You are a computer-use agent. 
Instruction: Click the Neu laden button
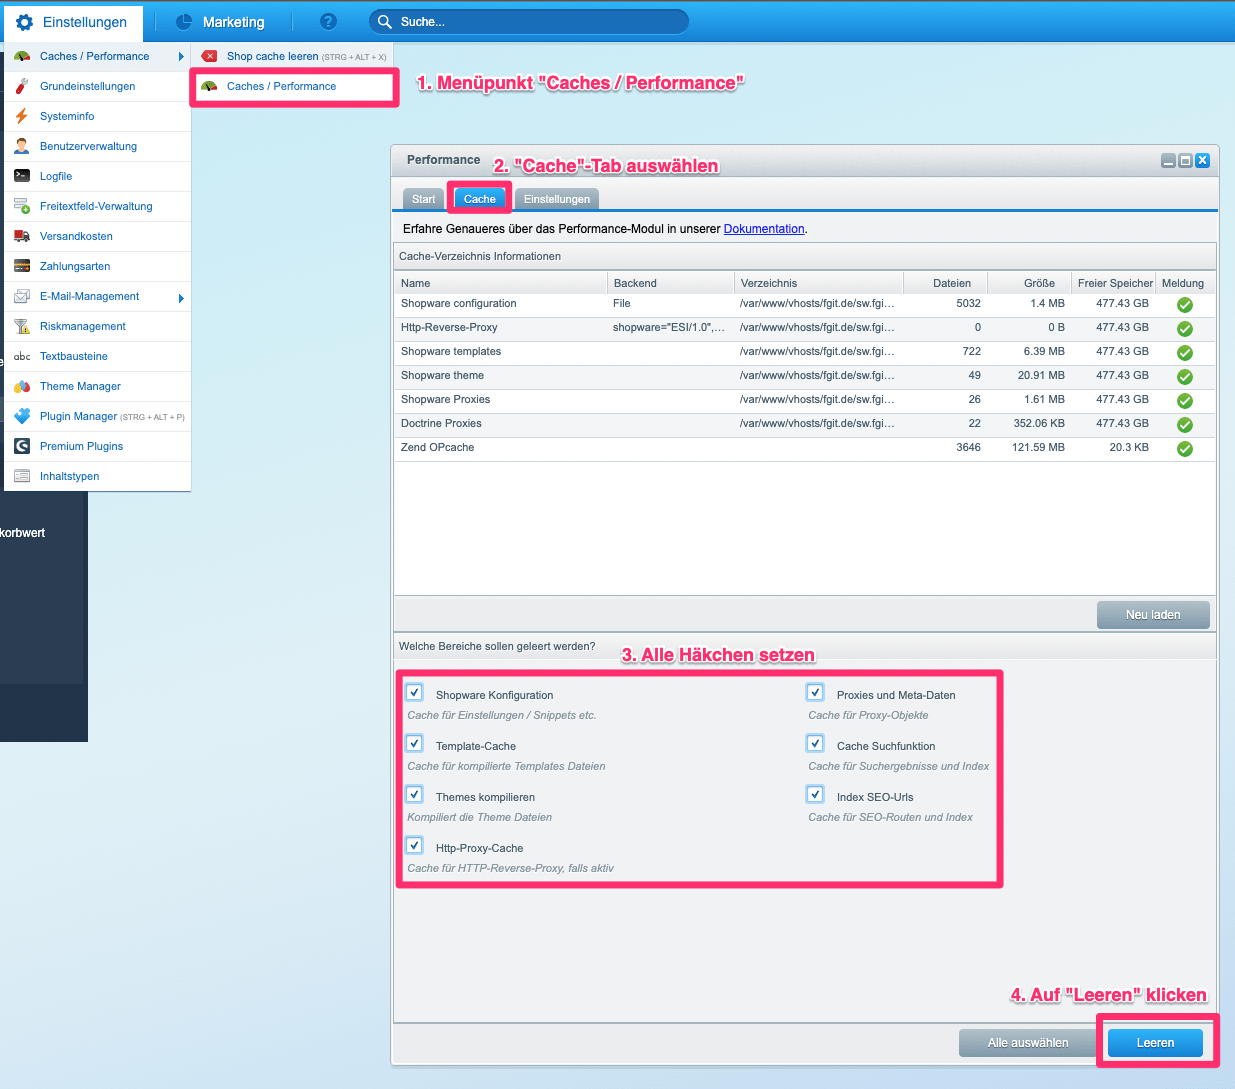[x=1153, y=615]
